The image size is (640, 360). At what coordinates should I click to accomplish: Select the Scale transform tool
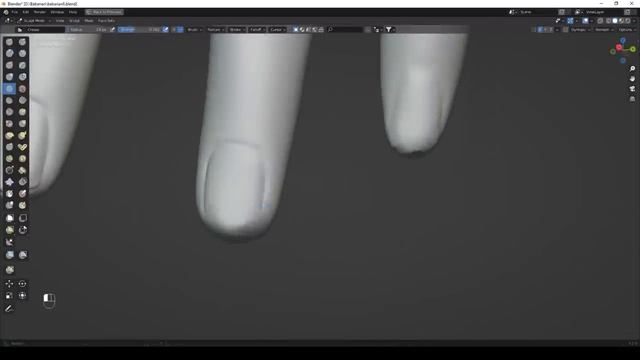pos(9,296)
